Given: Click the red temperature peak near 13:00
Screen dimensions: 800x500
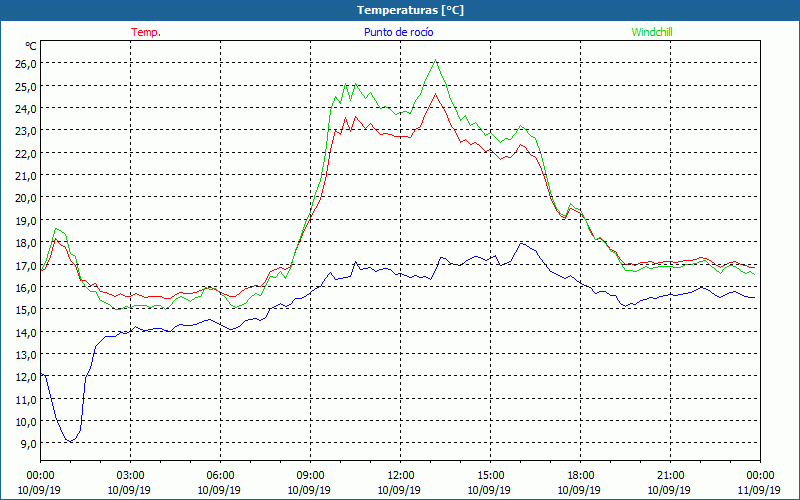Looking at the screenshot, I should [x=435, y=94].
